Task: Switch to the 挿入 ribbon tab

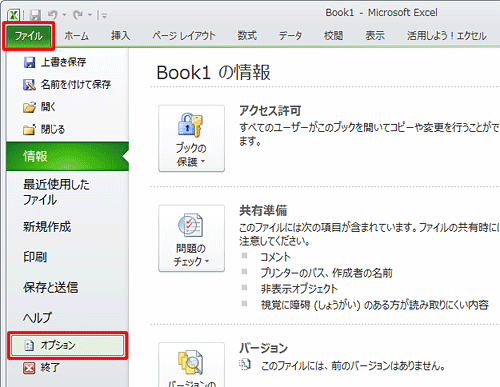Action: 120,35
